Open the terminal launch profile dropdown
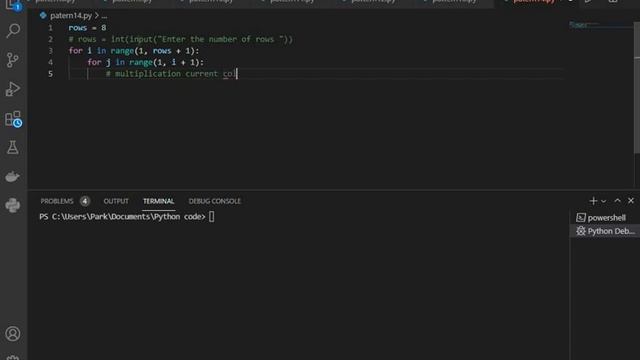This screenshot has height=360, width=640. pos(603,201)
